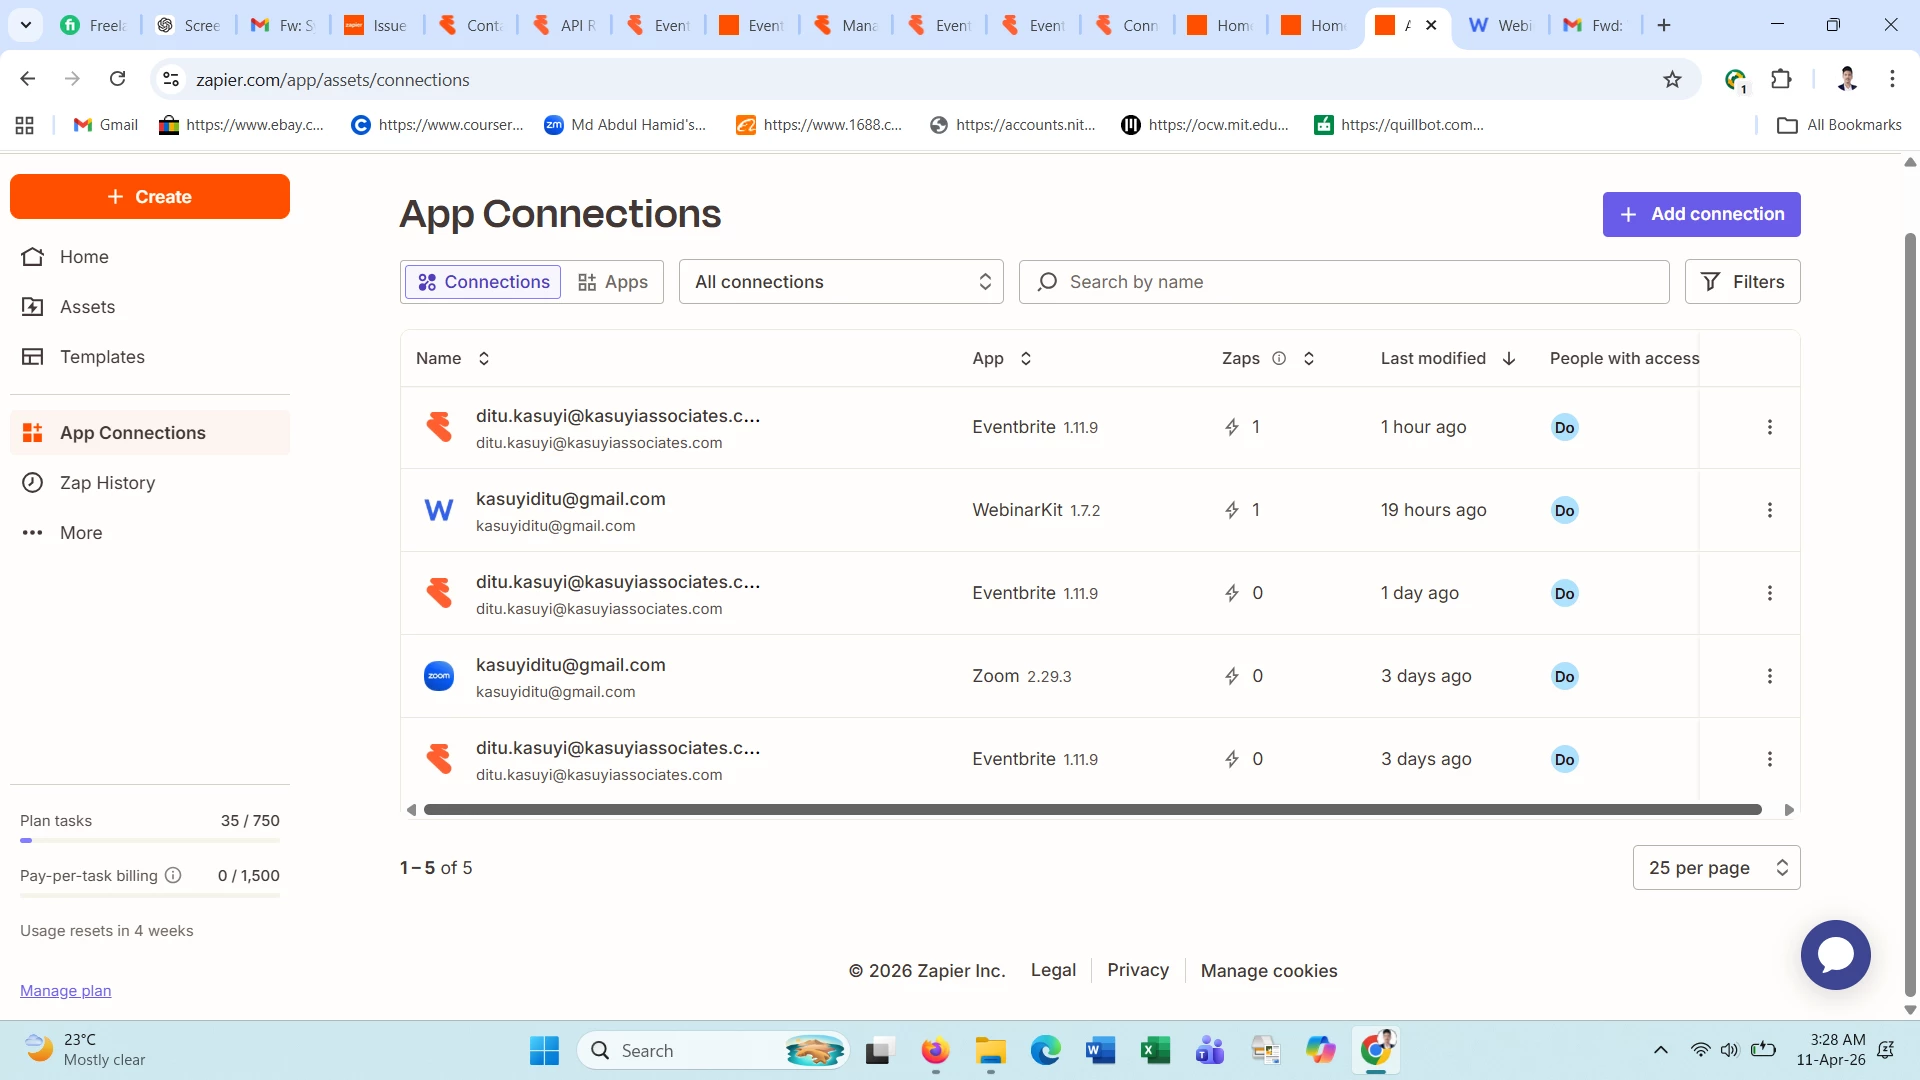1920x1080 pixels.
Task: Click the Zaps info icon in header
Action: 1279,358
